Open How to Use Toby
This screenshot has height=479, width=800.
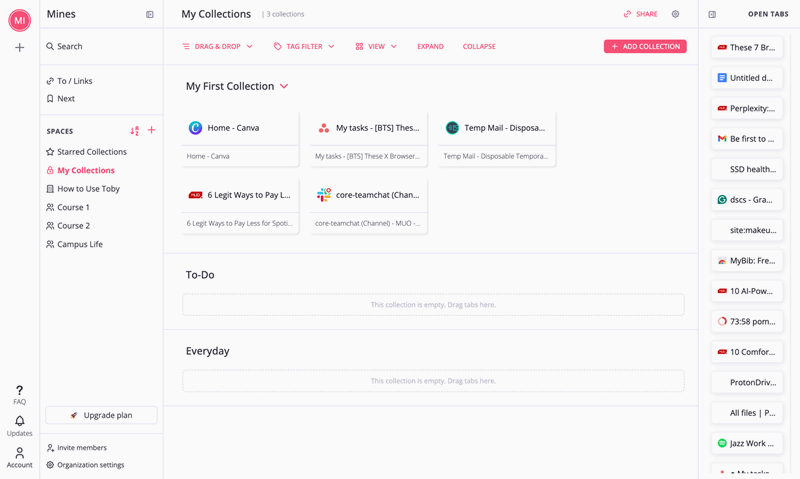(x=83, y=189)
